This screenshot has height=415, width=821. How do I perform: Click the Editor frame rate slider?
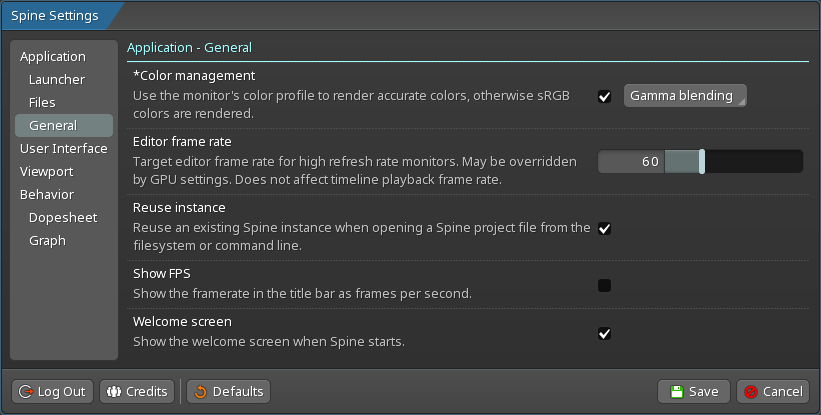pyautogui.click(x=700, y=161)
